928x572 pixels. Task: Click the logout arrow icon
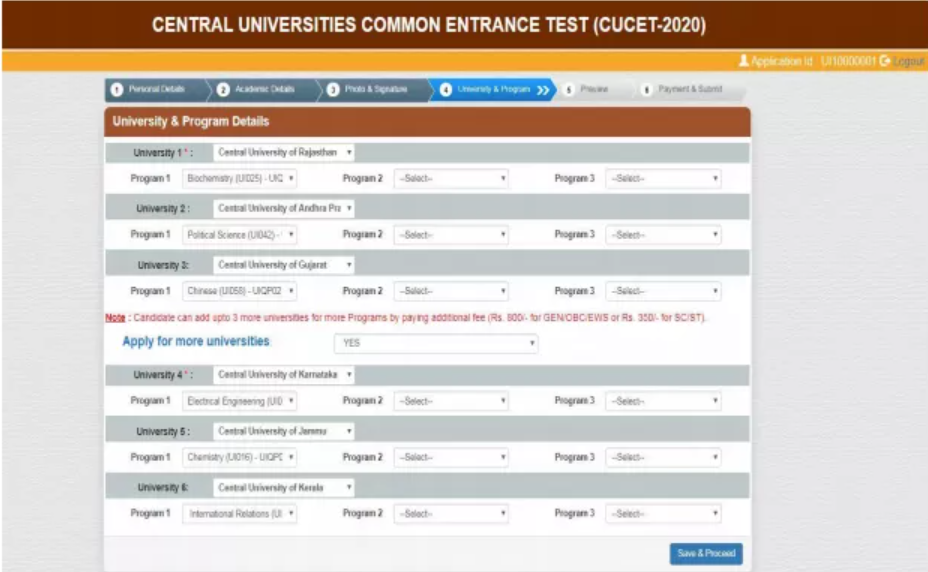tap(885, 60)
